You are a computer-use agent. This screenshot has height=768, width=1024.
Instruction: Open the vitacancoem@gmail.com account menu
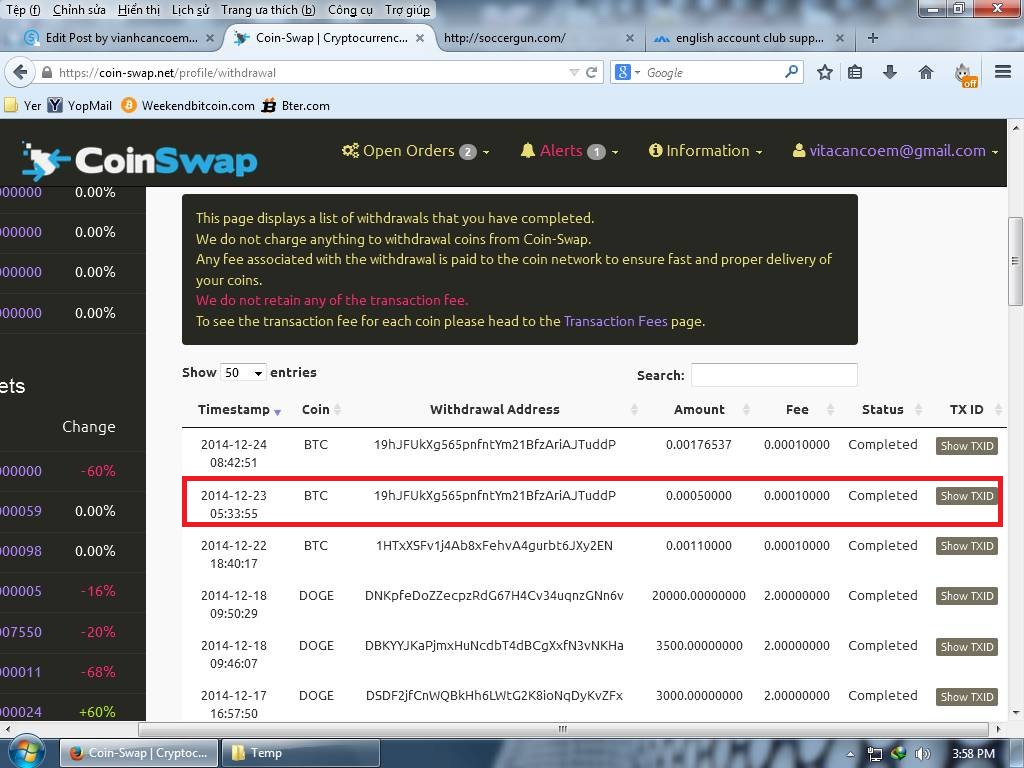coord(895,151)
